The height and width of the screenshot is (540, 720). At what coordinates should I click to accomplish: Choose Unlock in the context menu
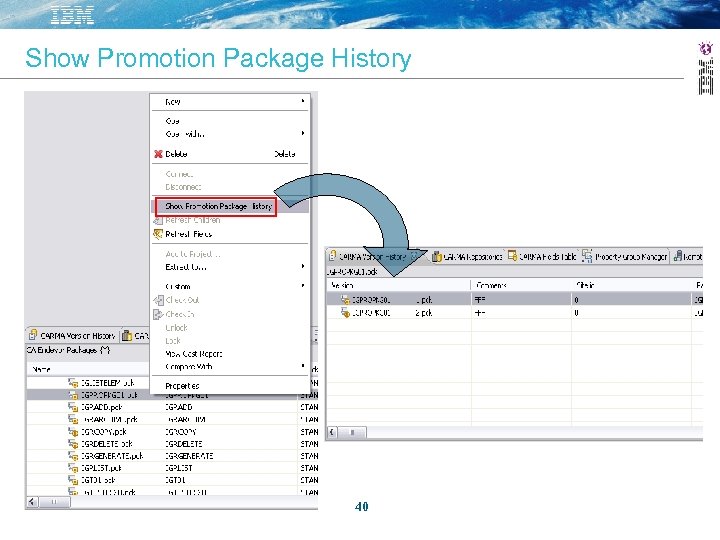click(x=176, y=328)
